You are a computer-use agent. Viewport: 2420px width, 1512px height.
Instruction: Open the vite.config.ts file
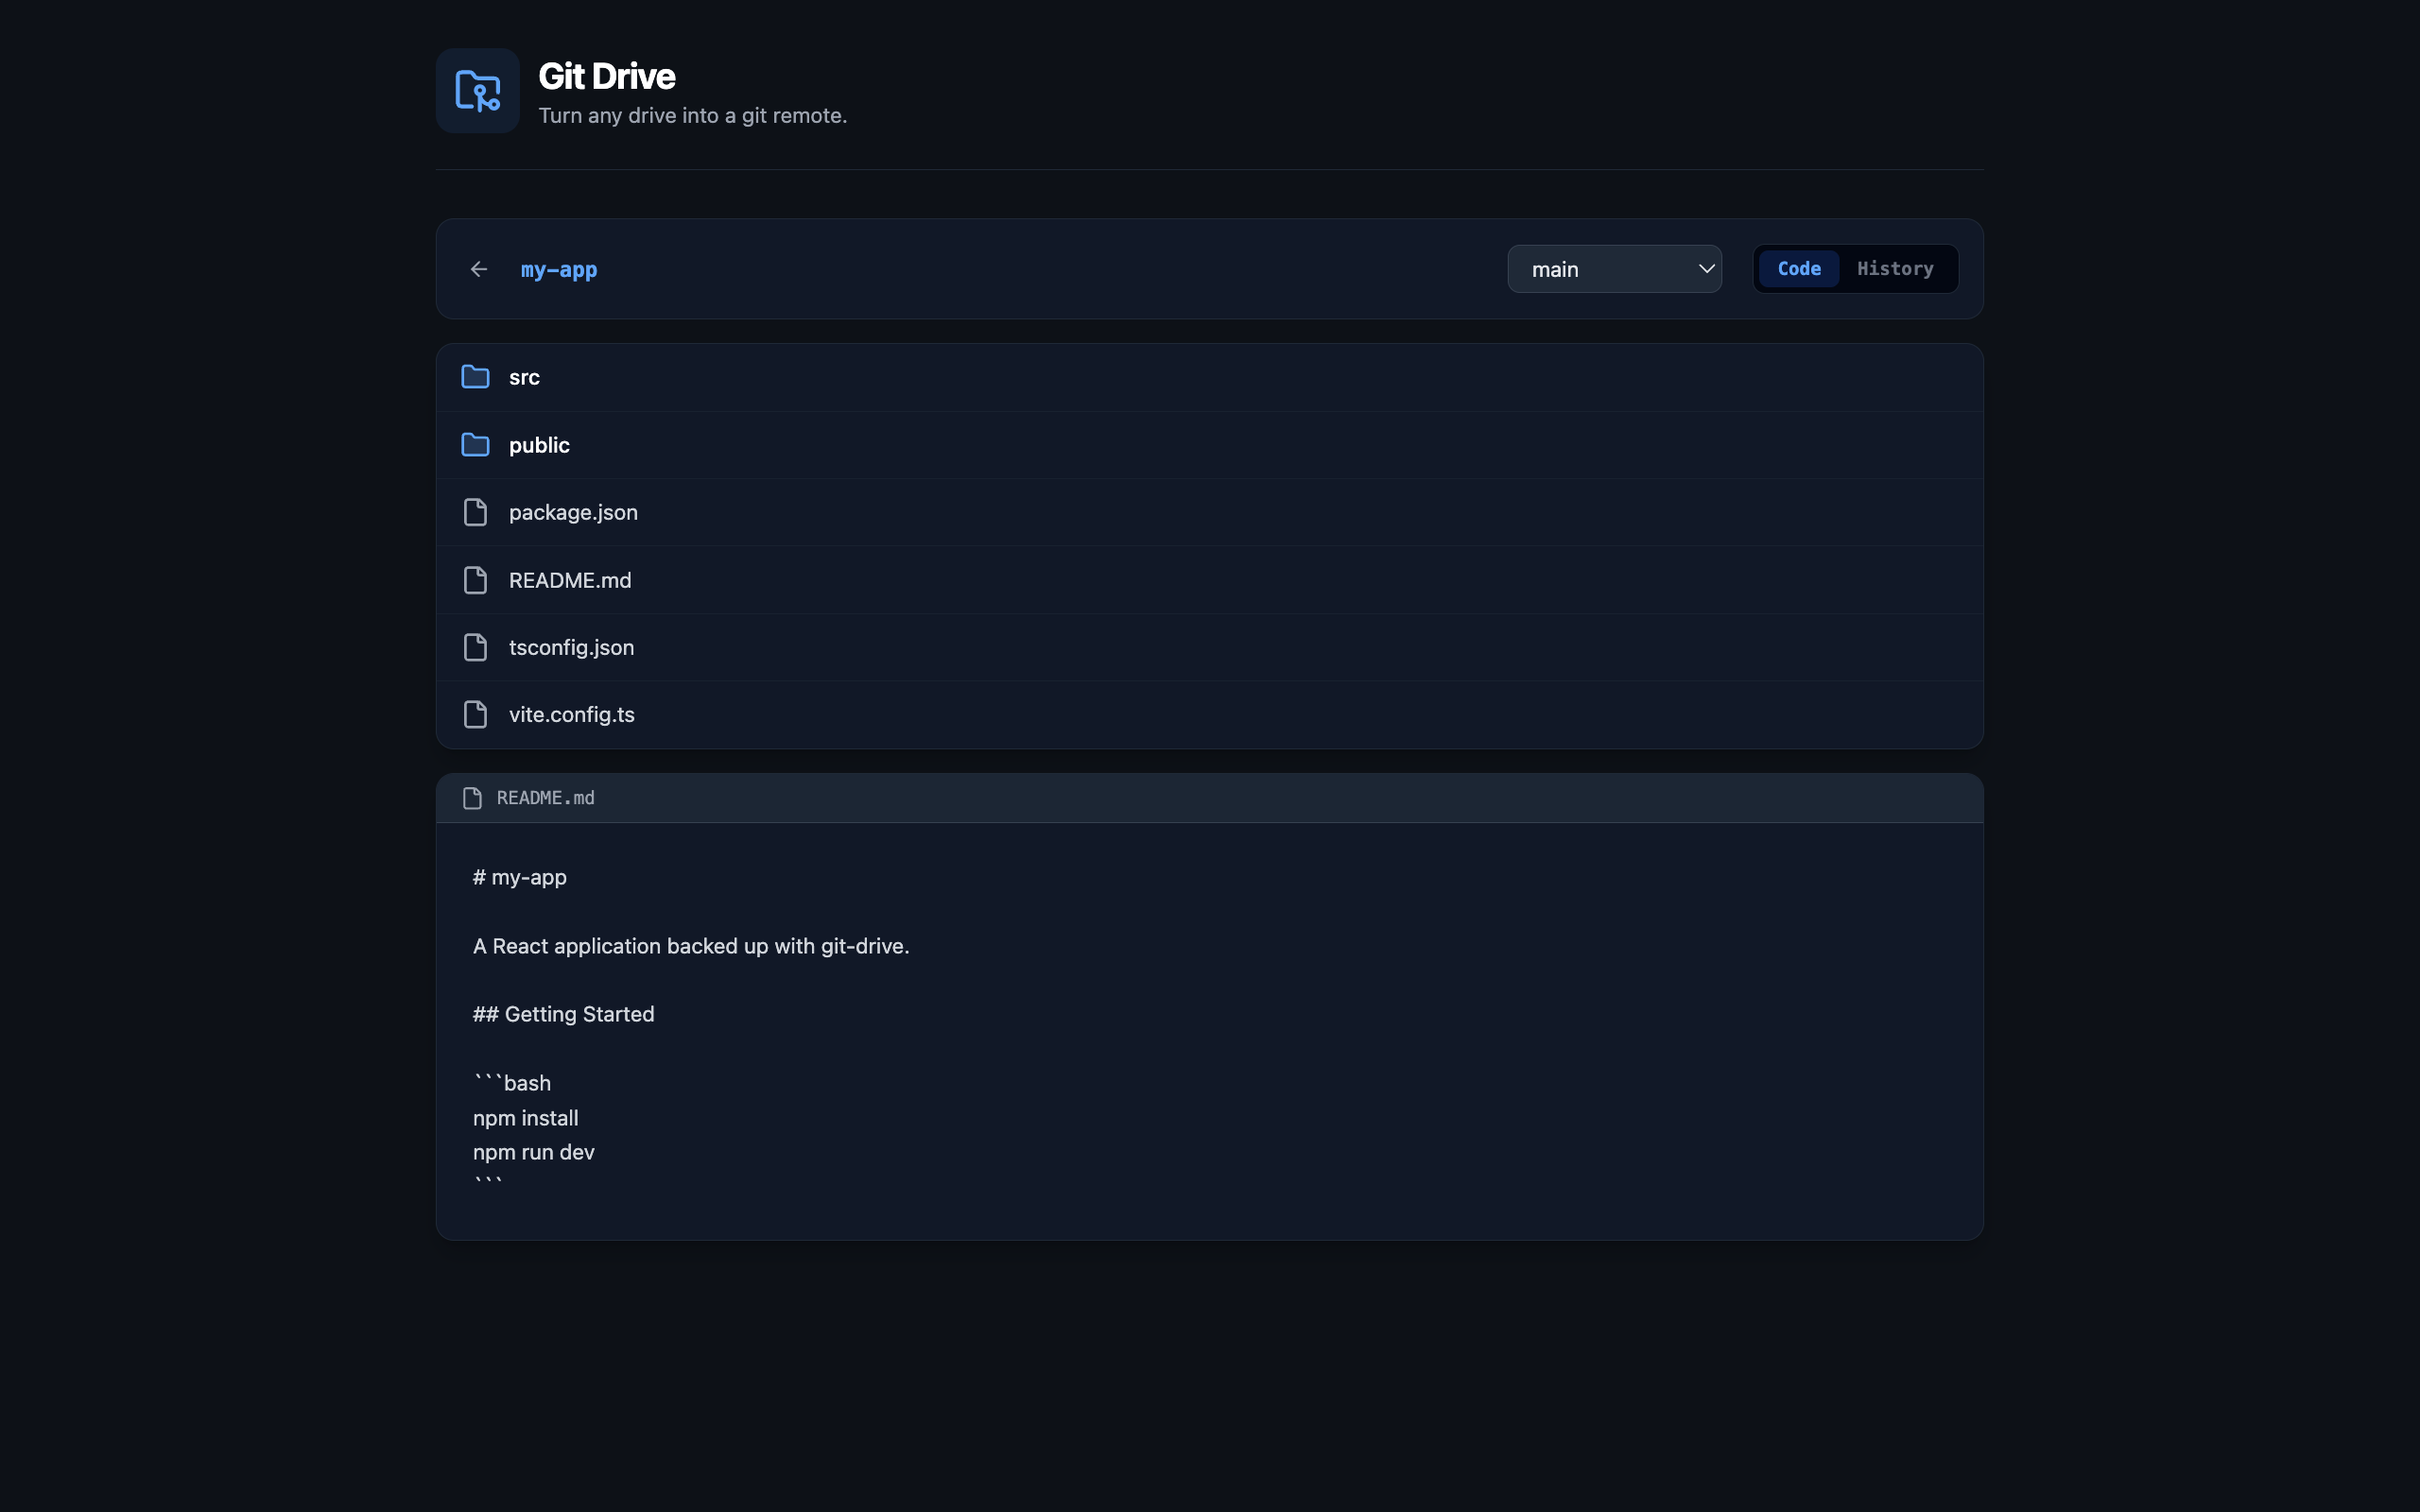coord(1209,714)
